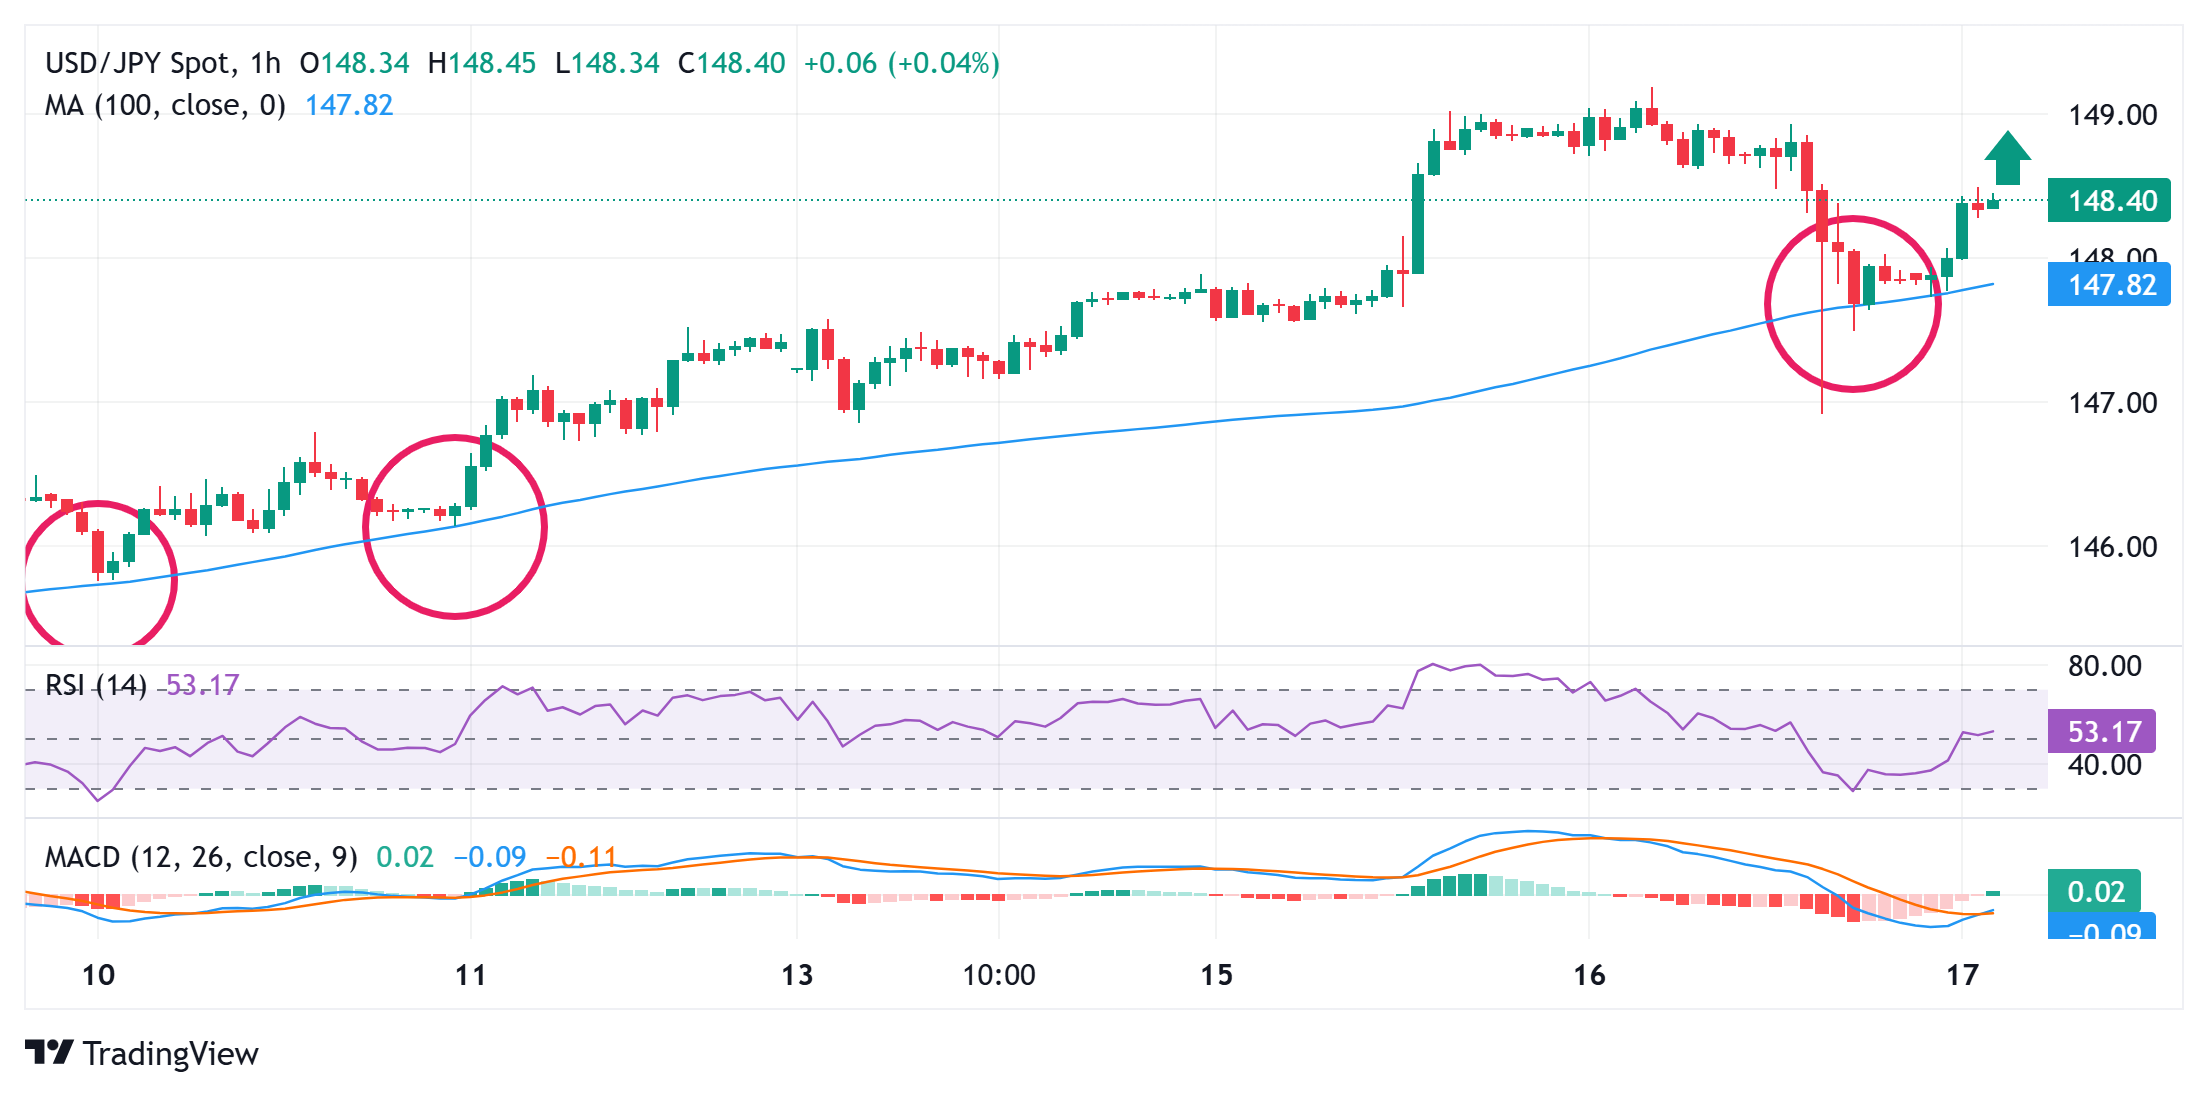Click the 80.00 RSI axis label
Image resolution: width=2208 pixels, height=1097 pixels.
pos(2104,666)
